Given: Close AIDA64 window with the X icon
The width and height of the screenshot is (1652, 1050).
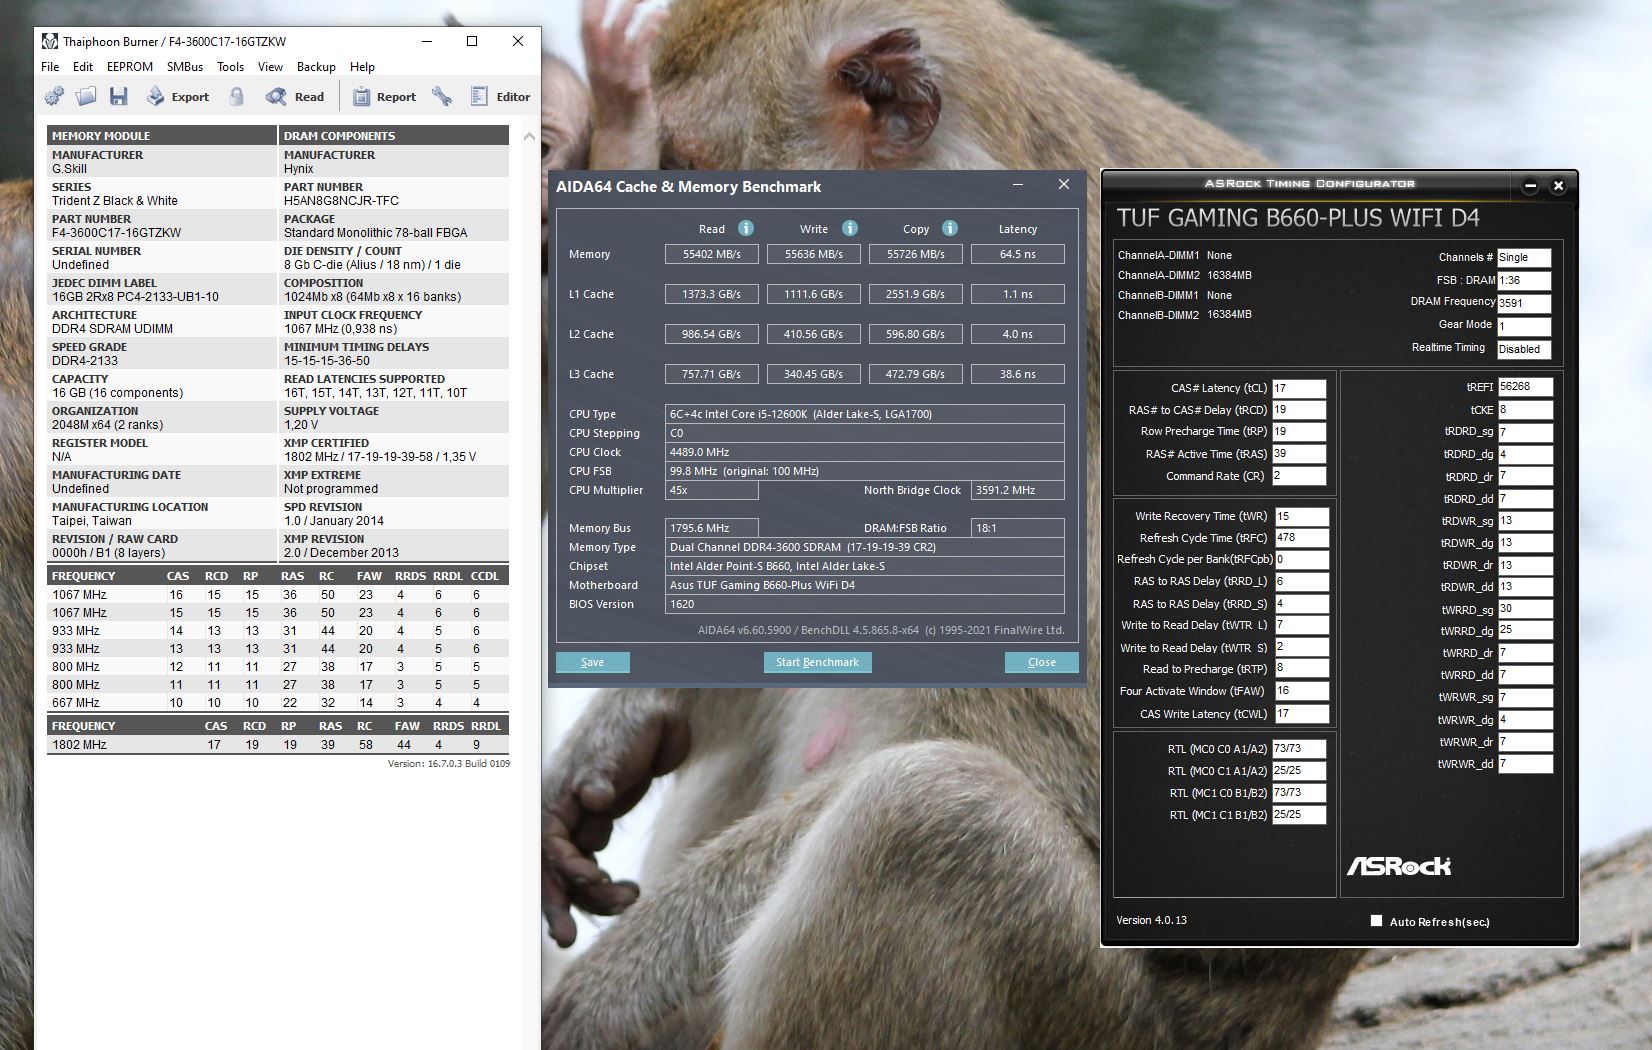Looking at the screenshot, I should 1064,185.
